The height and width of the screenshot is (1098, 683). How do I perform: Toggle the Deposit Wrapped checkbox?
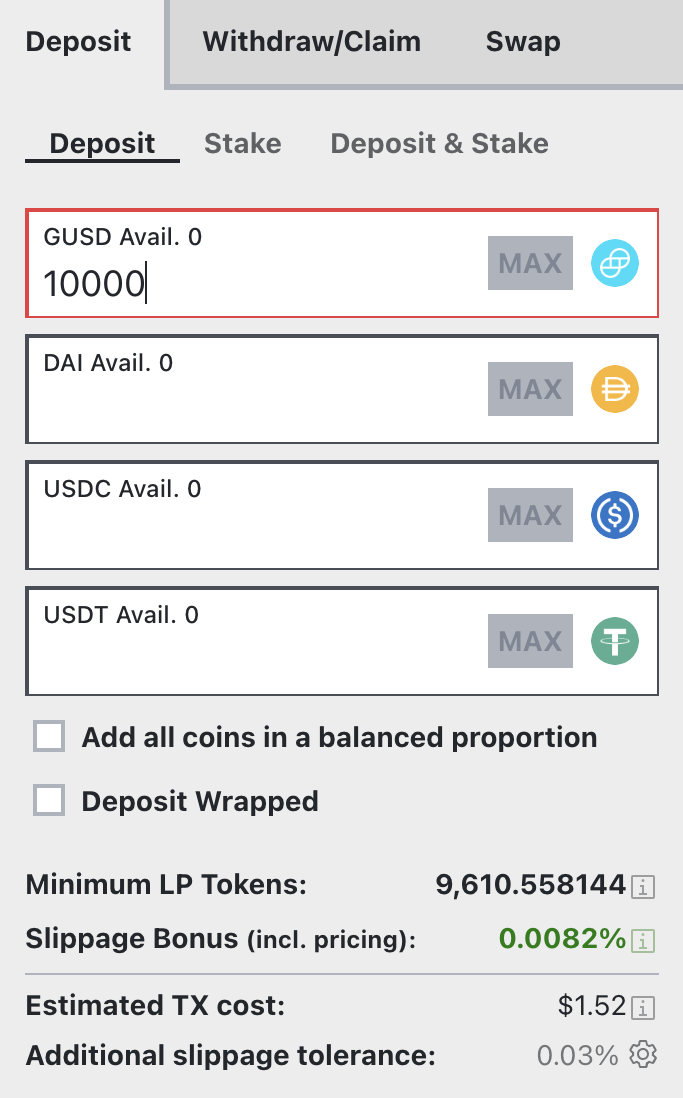tap(49, 801)
